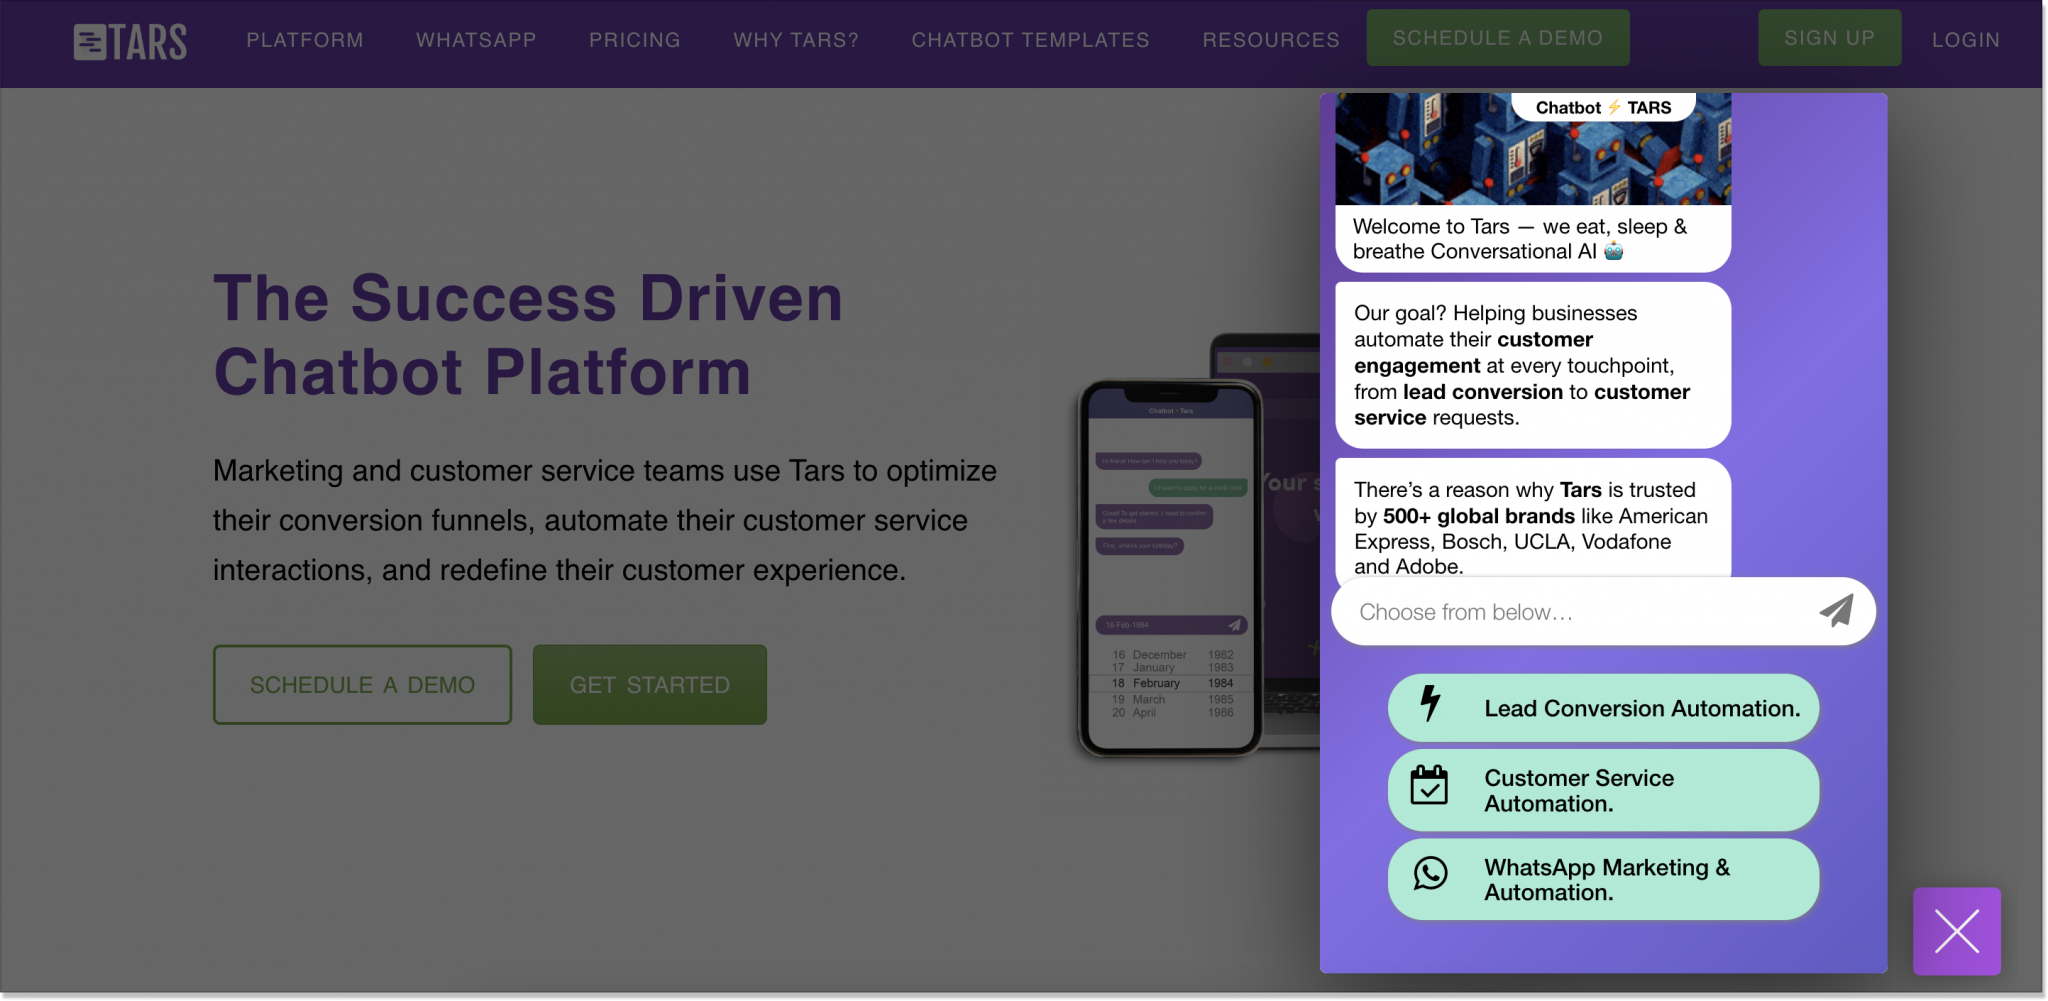Click the green GET STARTED button
Image resolution: width=2048 pixels, height=1001 pixels.
(x=649, y=684)
